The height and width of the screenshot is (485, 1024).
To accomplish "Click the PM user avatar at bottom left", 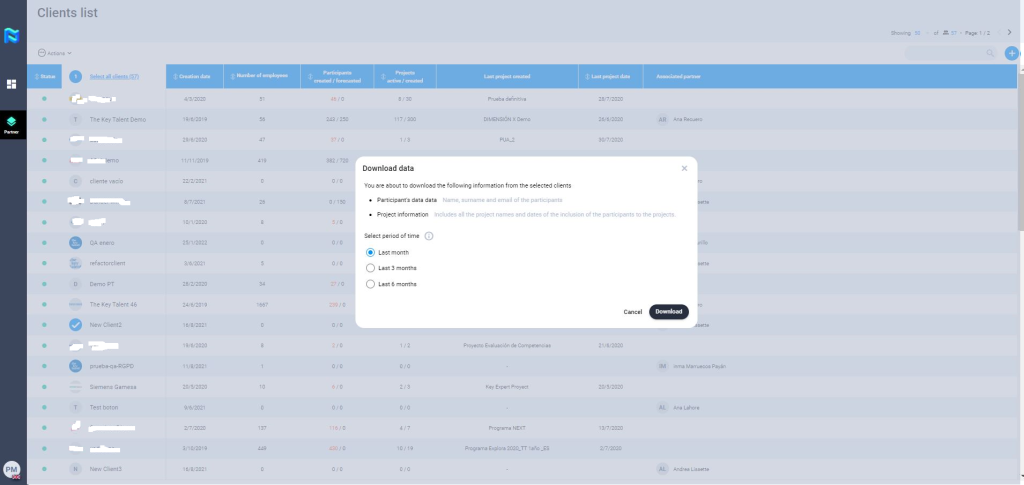I will point(12,469).
